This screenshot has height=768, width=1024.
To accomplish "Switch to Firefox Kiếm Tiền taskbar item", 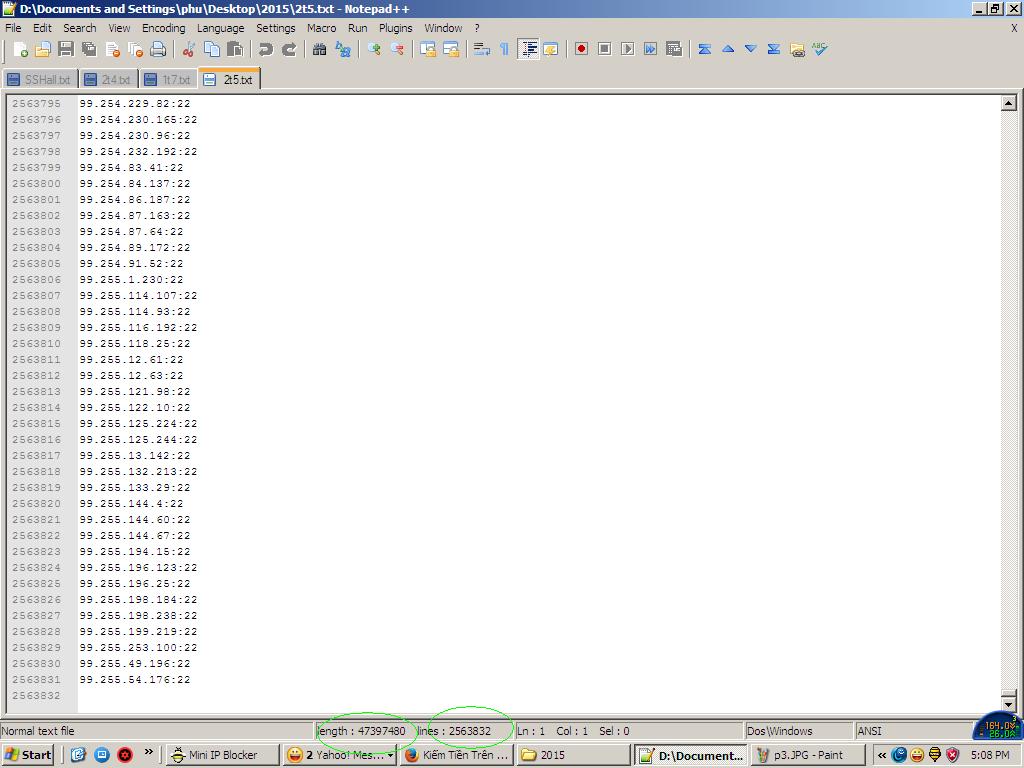I will coord(456,755).
